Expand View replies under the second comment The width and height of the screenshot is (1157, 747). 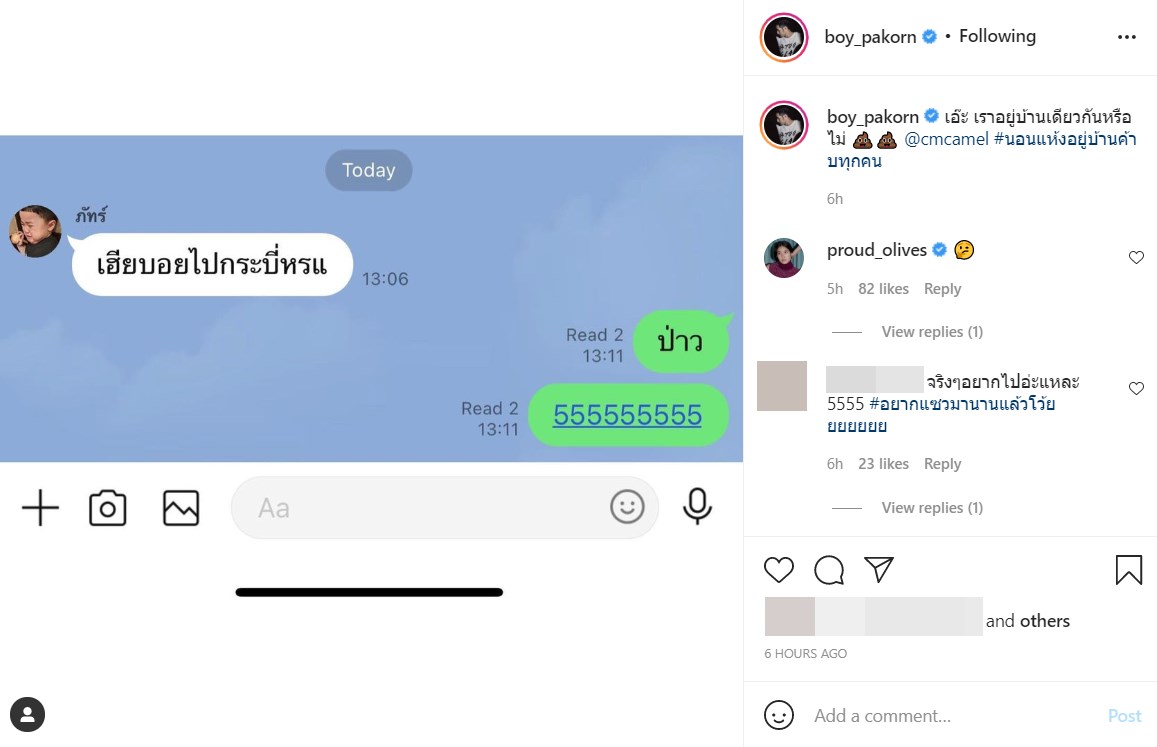tap(932, 508)
